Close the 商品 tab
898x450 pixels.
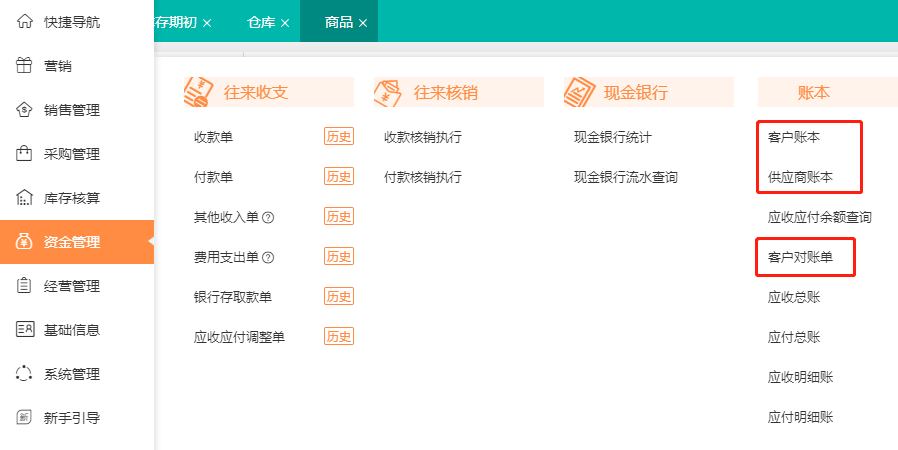pyautogui.click(x=363, y=23)
